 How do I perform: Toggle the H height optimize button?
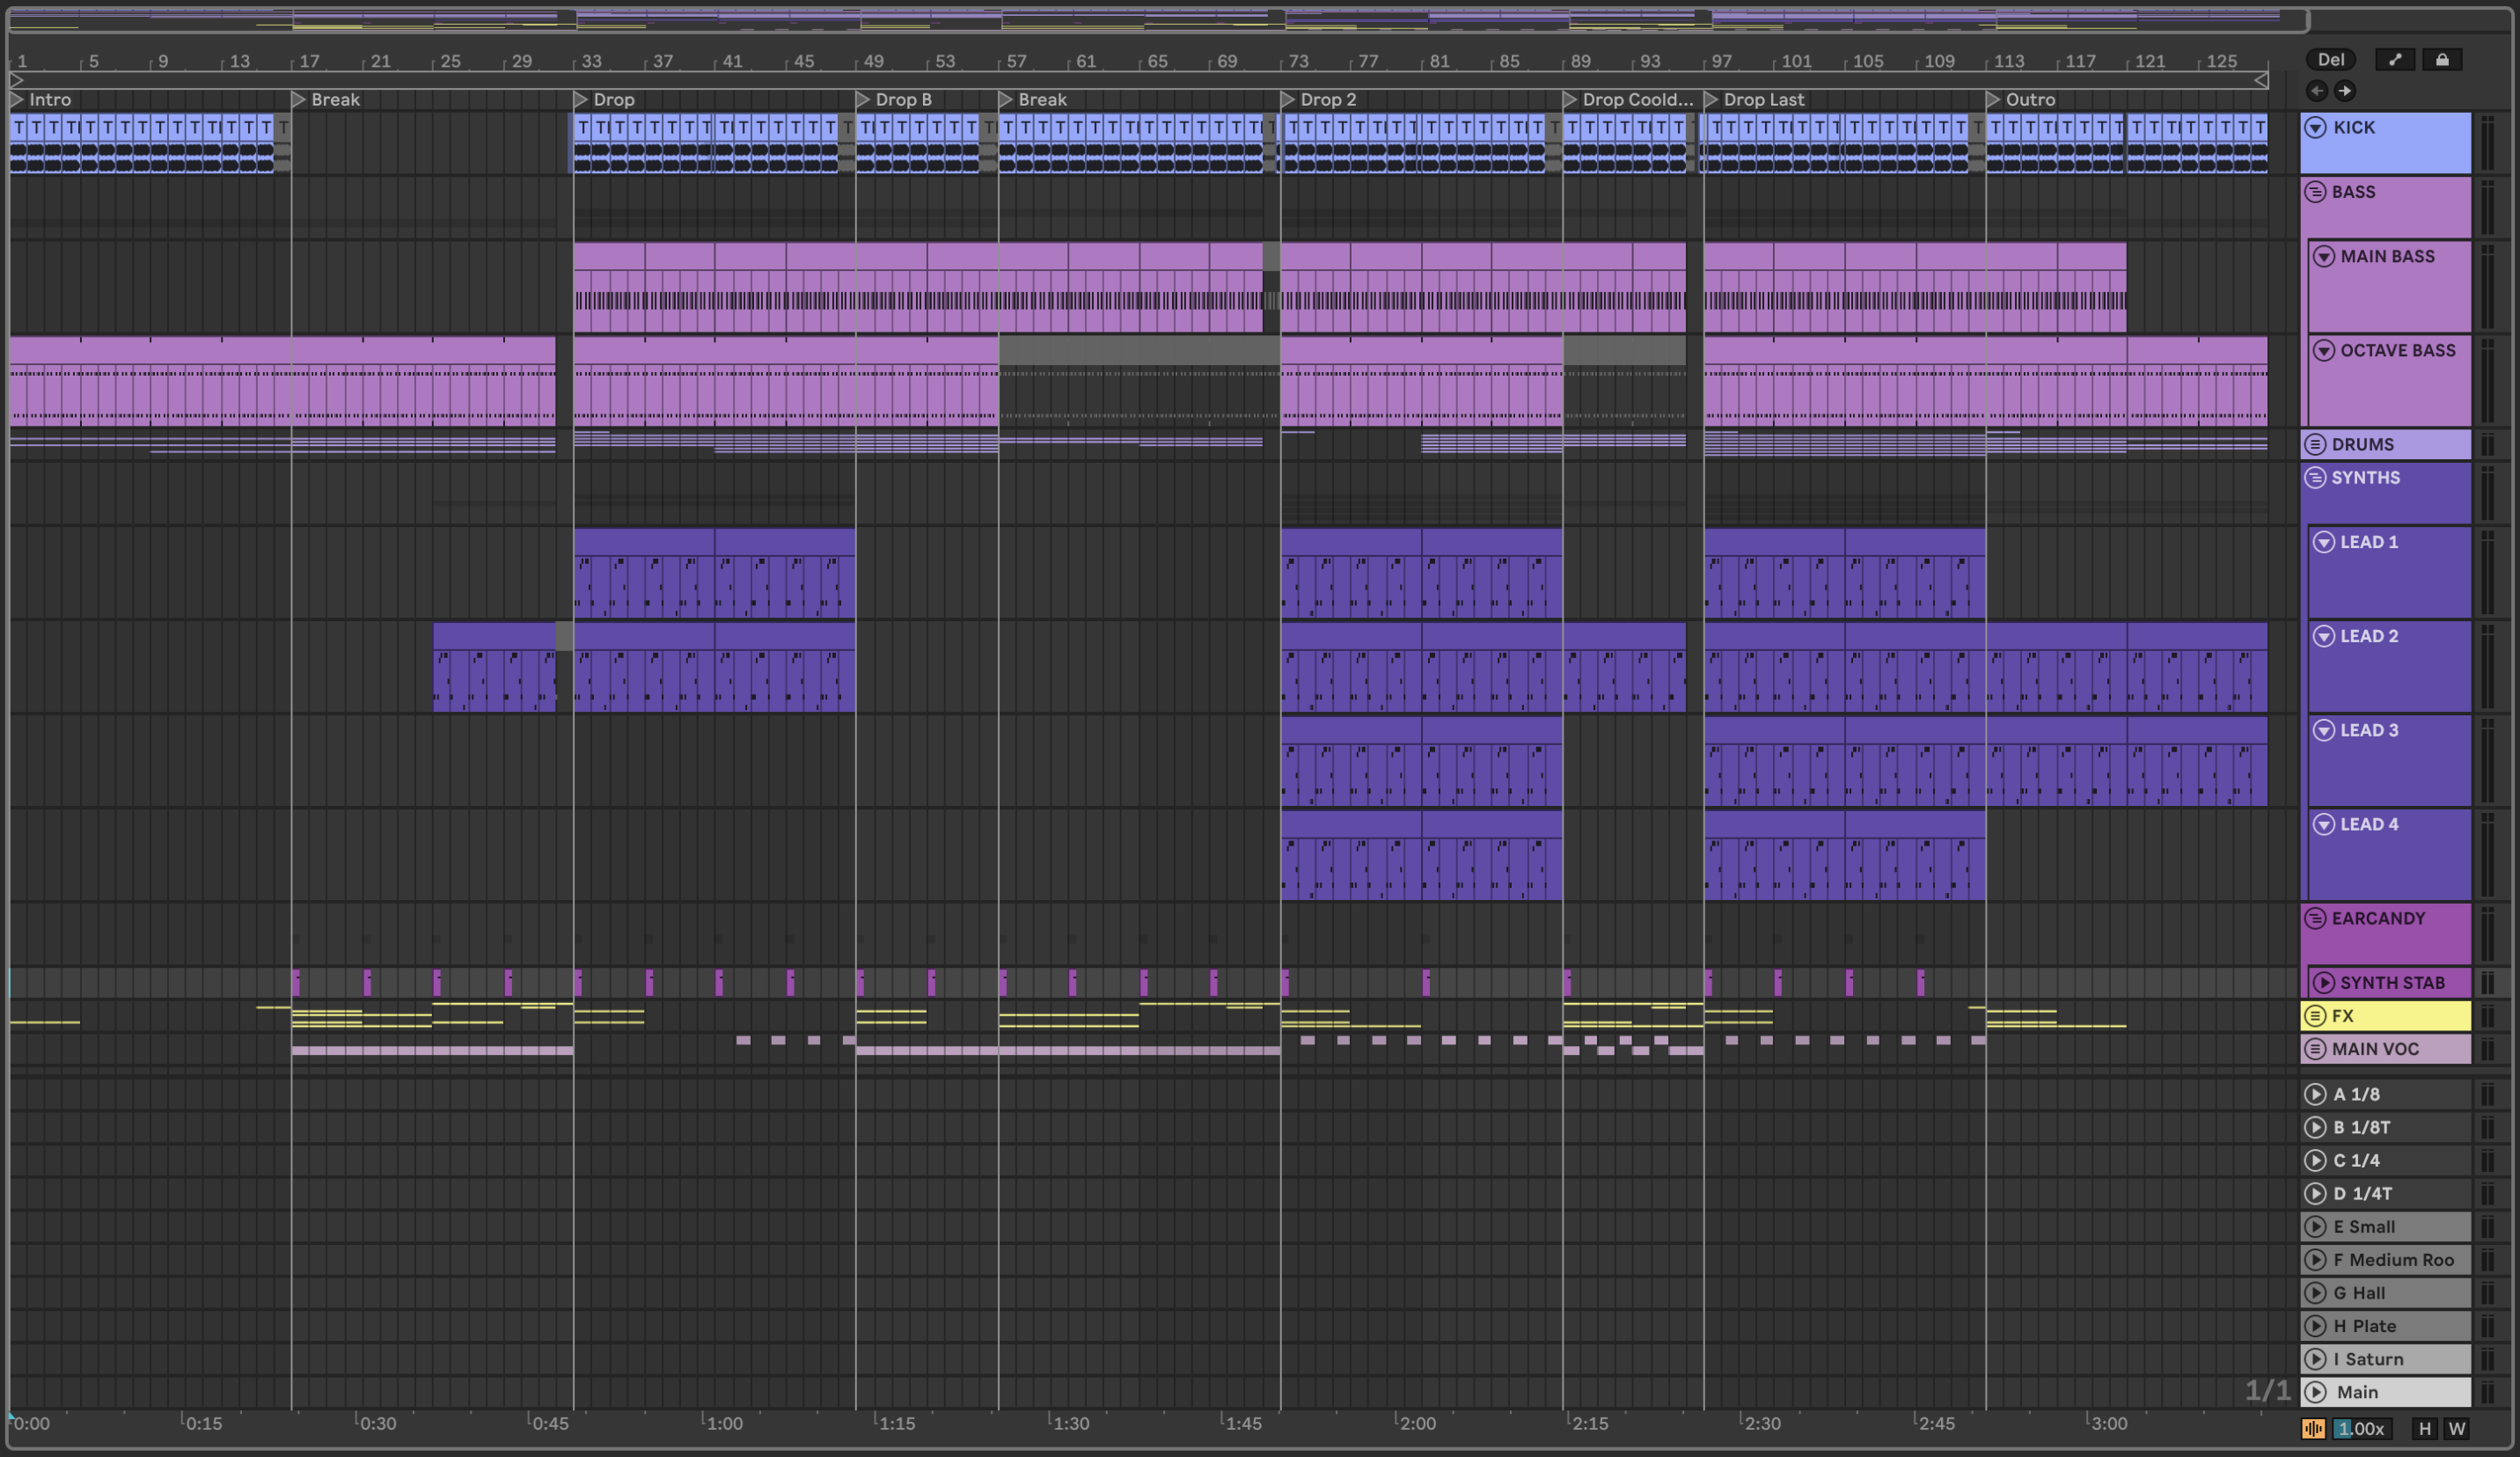pyautogui.click(x=2424, y=1429)
